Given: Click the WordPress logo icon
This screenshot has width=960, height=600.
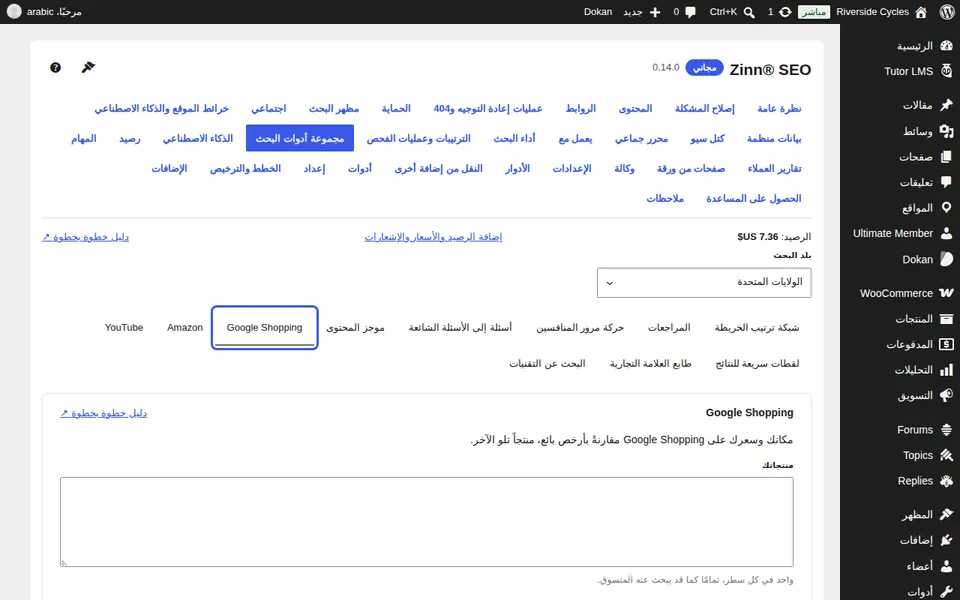Looking at the screenshot, I should [x=947, y=12].
